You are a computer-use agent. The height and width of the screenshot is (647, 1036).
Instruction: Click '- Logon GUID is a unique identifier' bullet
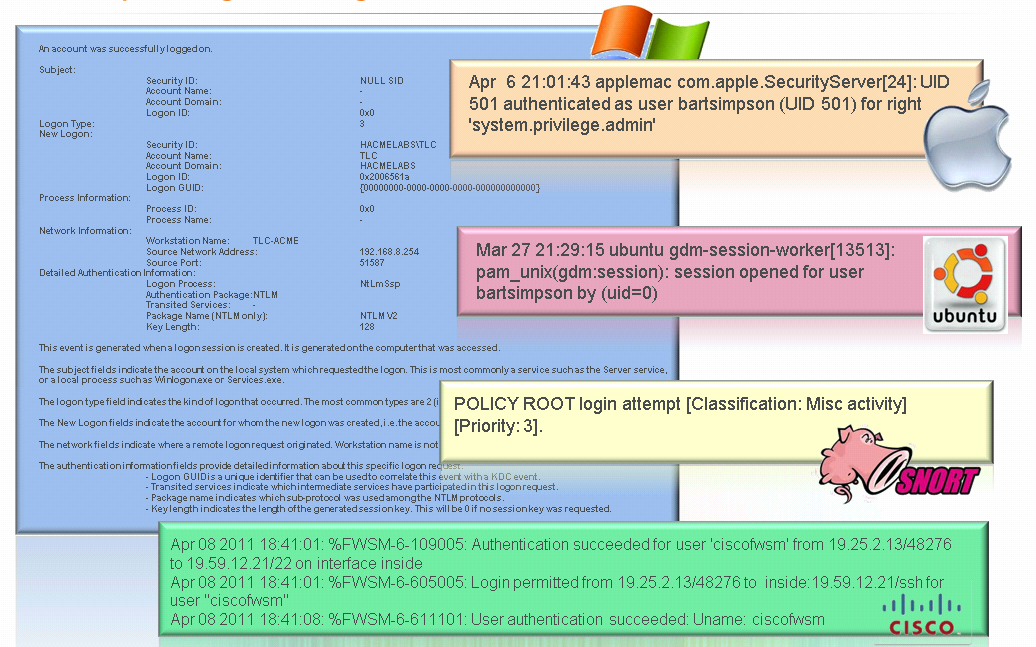click(x=343, y=476)
